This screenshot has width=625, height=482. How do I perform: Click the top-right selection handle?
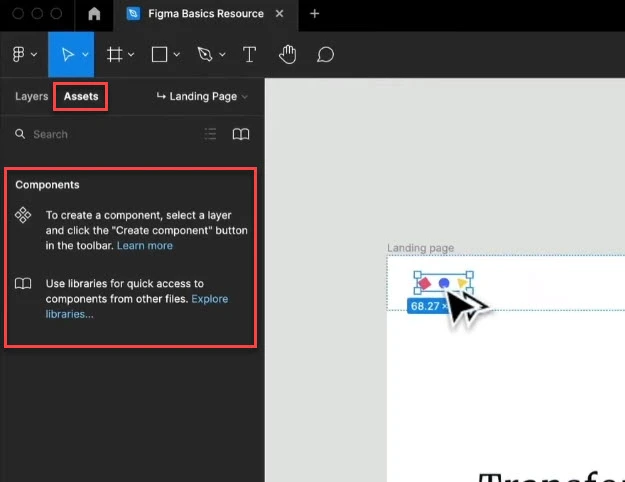click(x=470, y=275)
